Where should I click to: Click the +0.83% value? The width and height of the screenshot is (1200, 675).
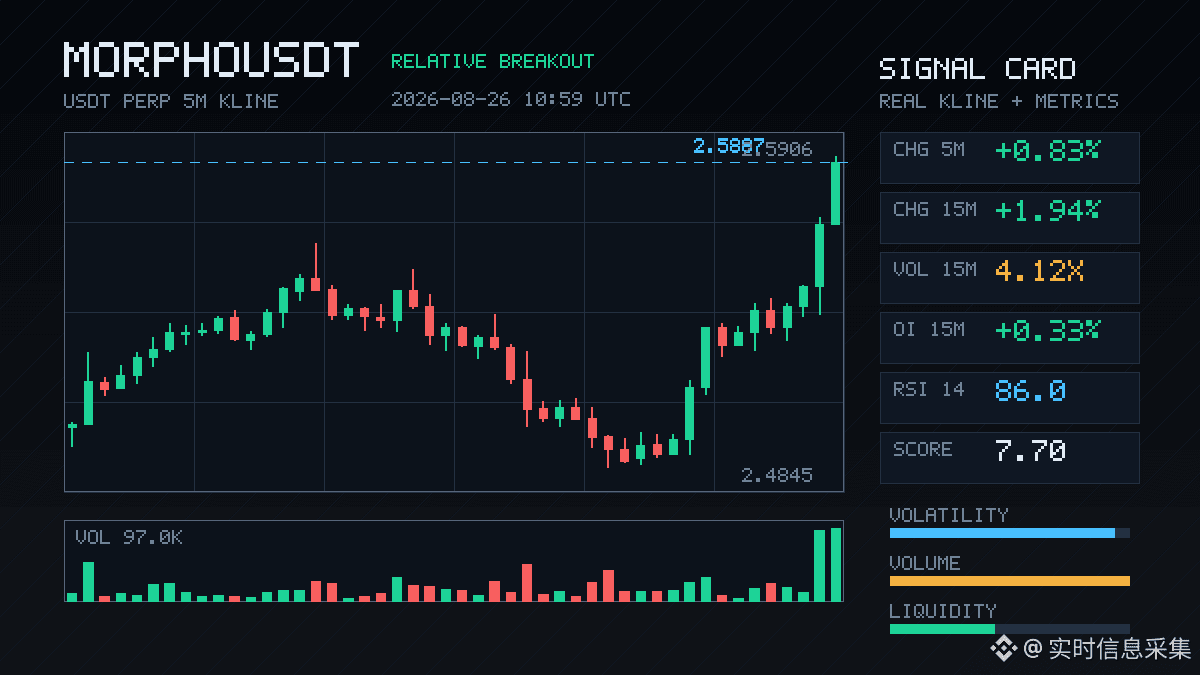pos(1047,150)
